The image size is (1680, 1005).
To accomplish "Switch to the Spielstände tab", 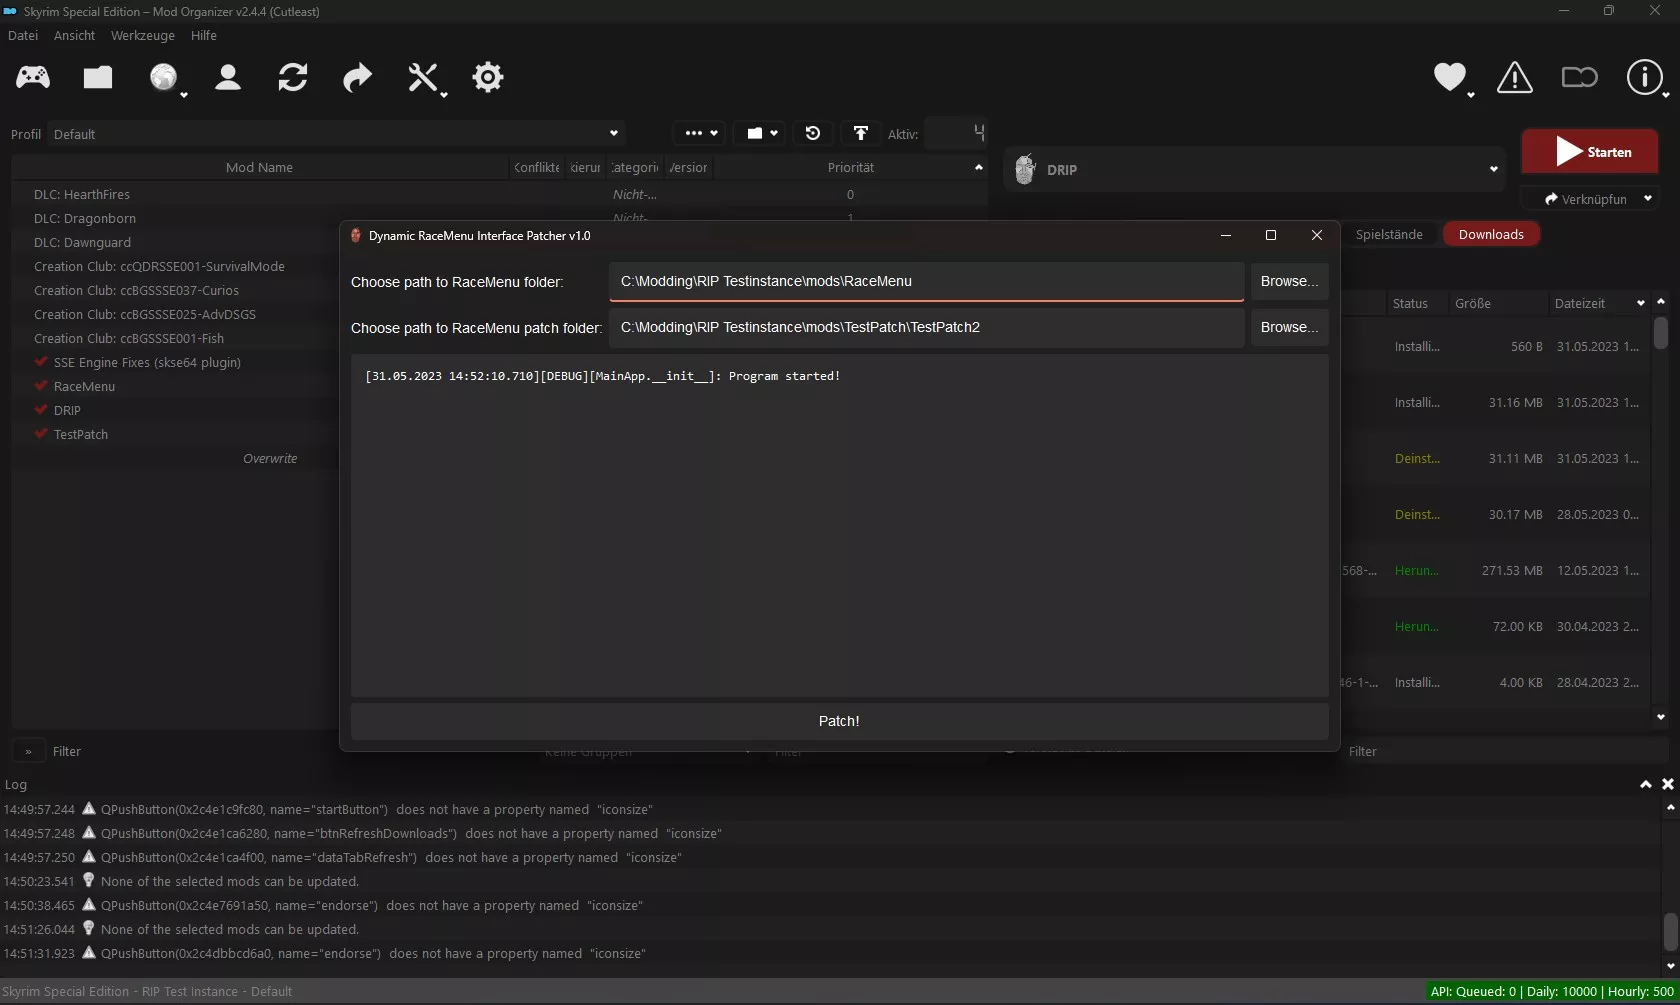I will [x=1389, y=234].
